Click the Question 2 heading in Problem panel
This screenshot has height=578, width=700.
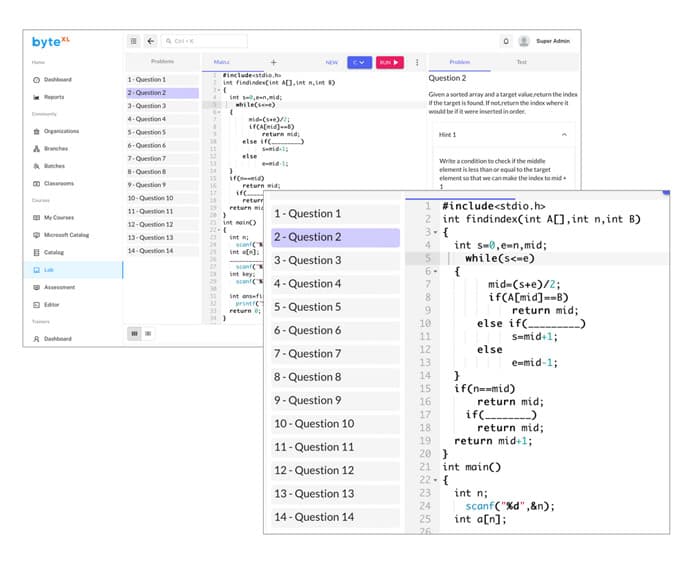pos(447,78)
